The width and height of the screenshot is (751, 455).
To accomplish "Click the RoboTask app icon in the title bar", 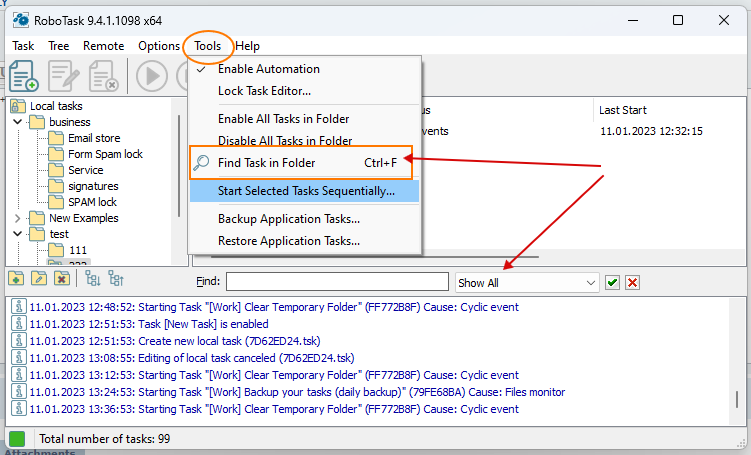I will (21, 20).
